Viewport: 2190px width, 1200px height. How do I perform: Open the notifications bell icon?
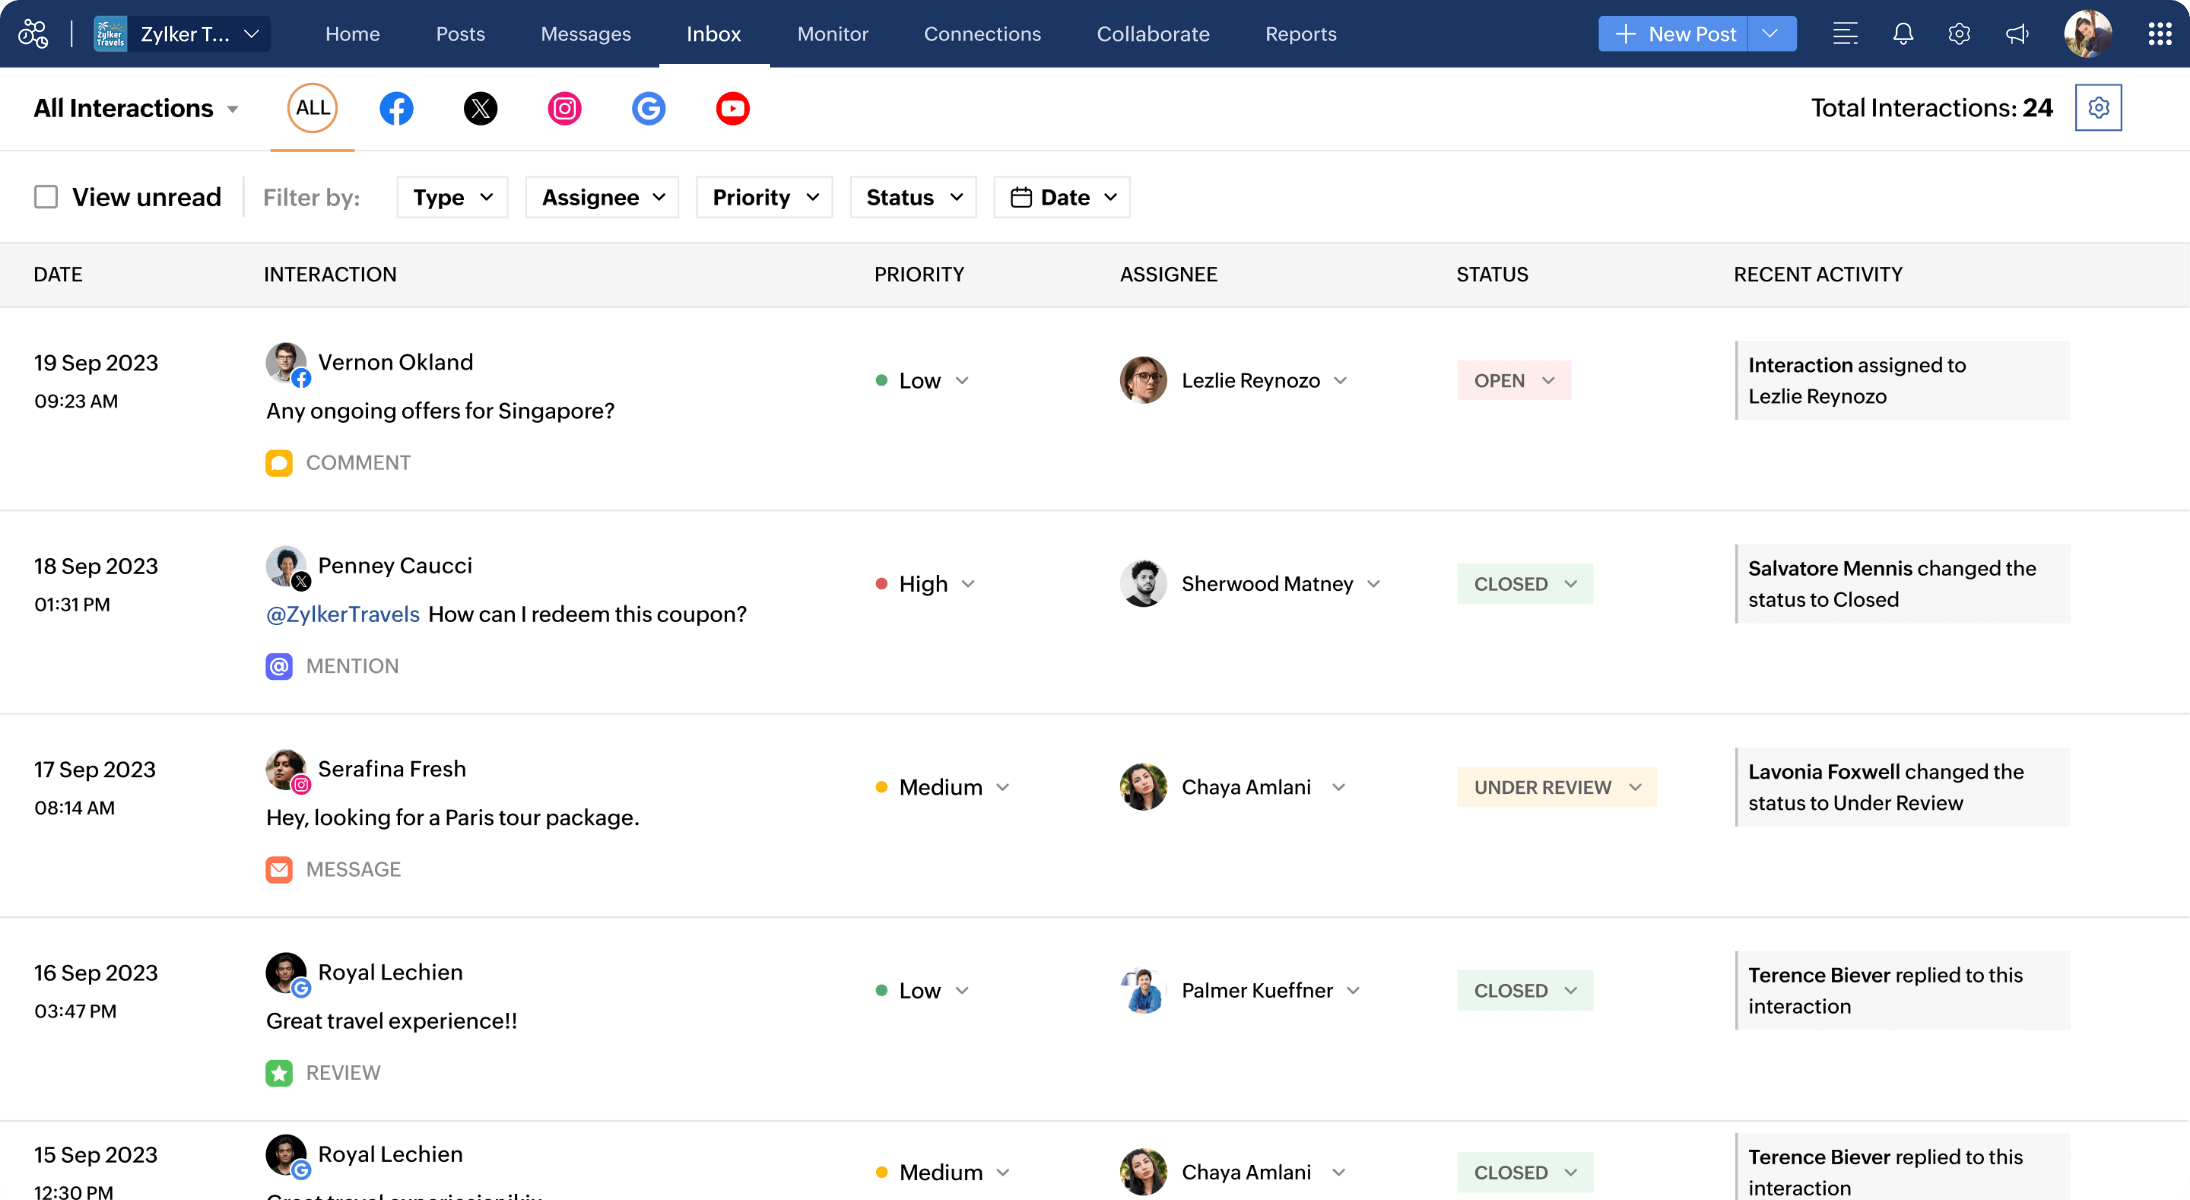(1902, 33)
